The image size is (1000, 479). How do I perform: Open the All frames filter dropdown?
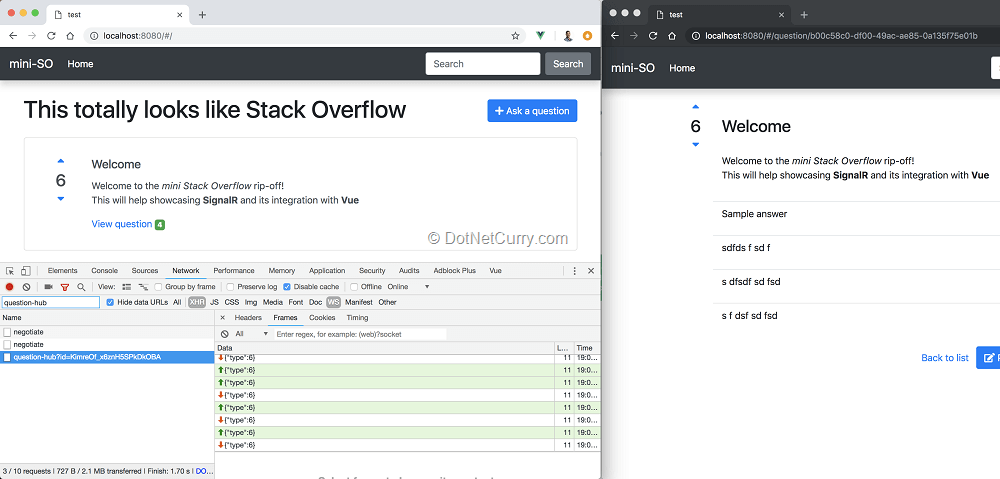pyautogui.click(x=251, y=334)
